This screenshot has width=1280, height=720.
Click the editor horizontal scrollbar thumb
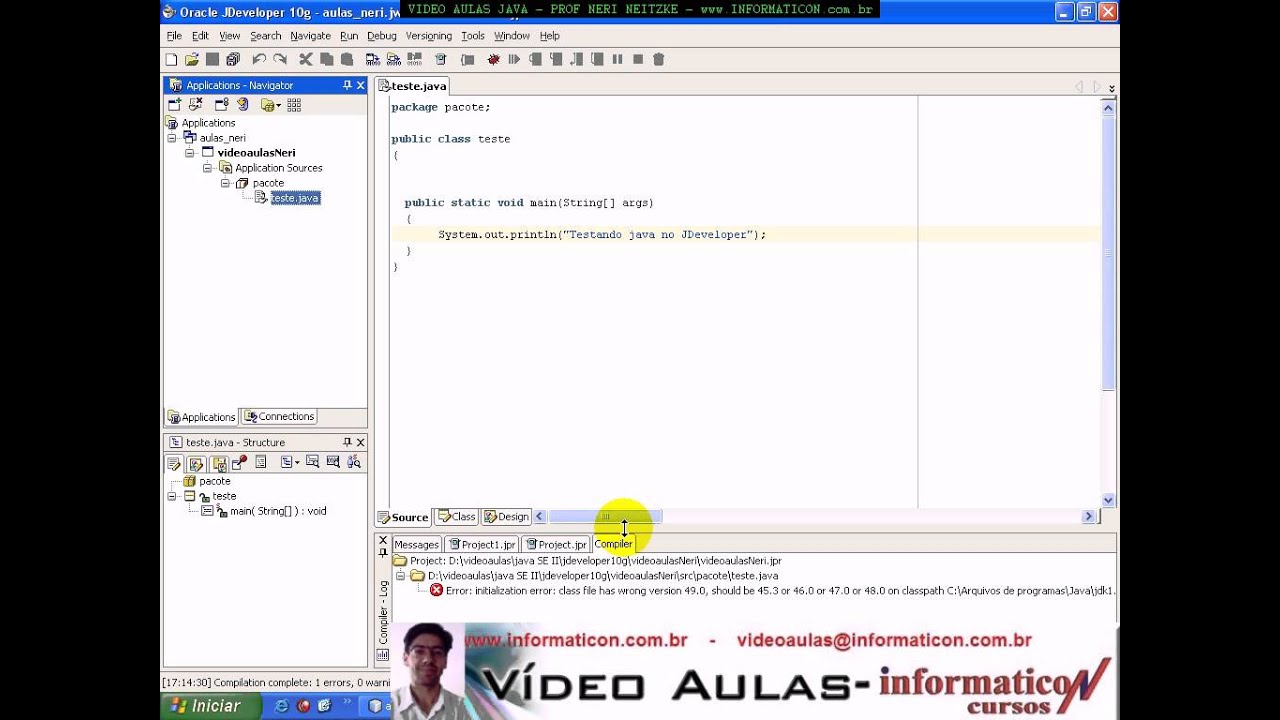click(605, 517)
